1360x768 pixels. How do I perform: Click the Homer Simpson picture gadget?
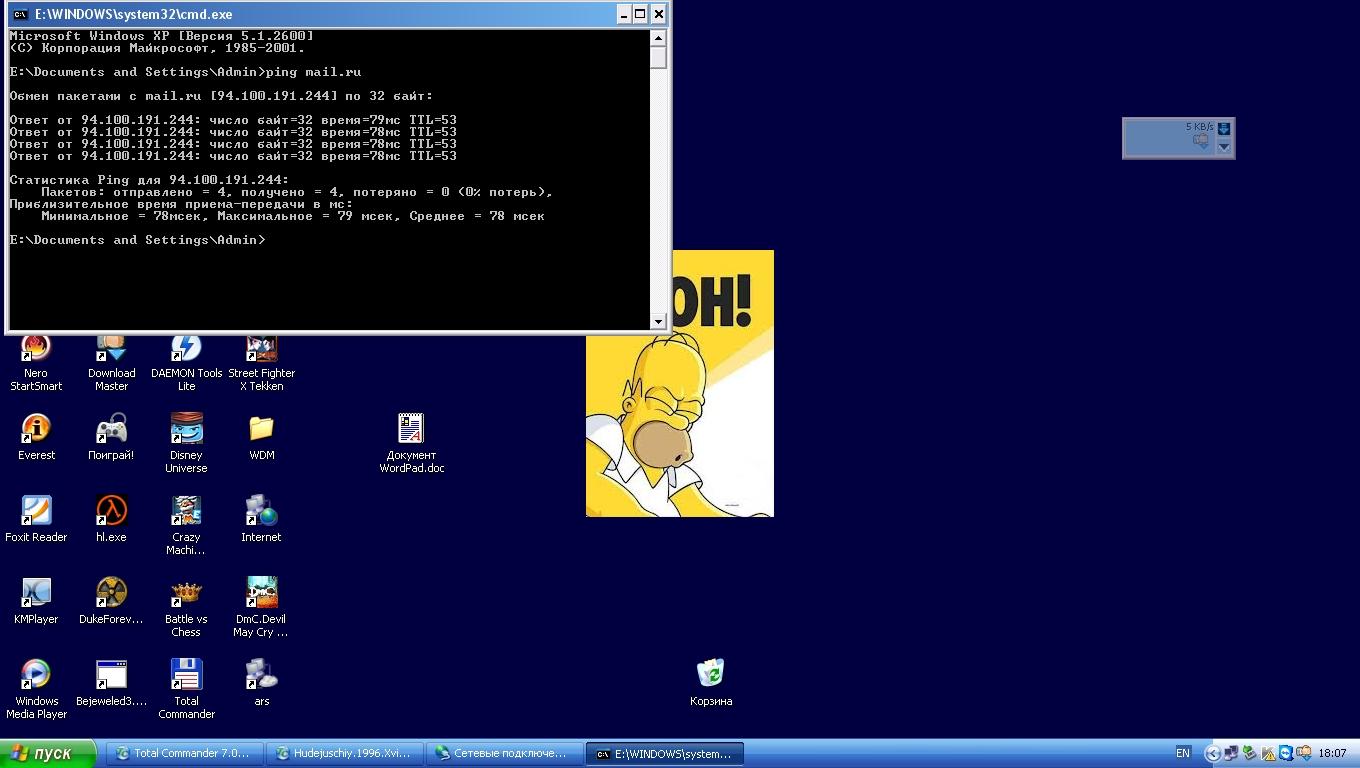coord(680,383)
